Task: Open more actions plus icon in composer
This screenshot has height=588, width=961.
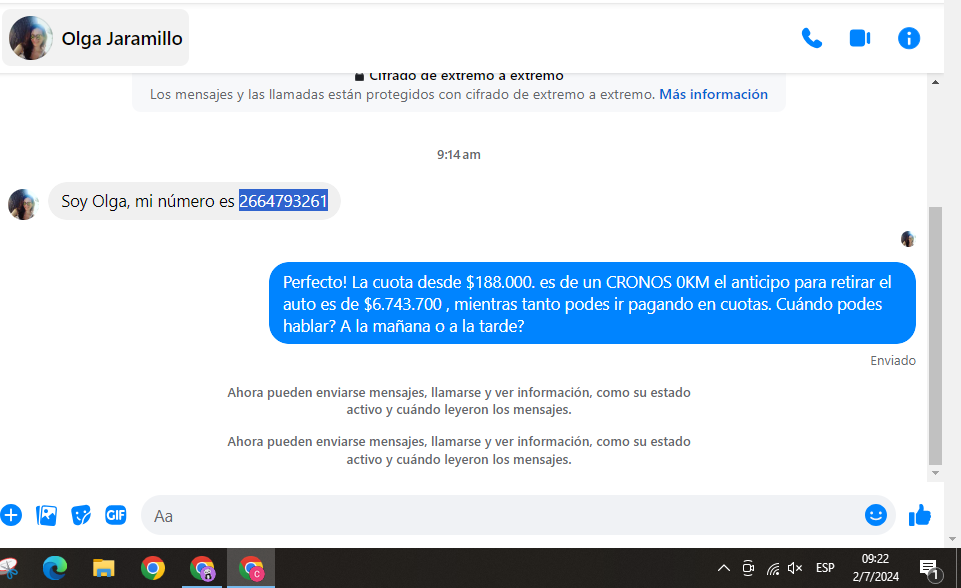Action: (11, 515)
